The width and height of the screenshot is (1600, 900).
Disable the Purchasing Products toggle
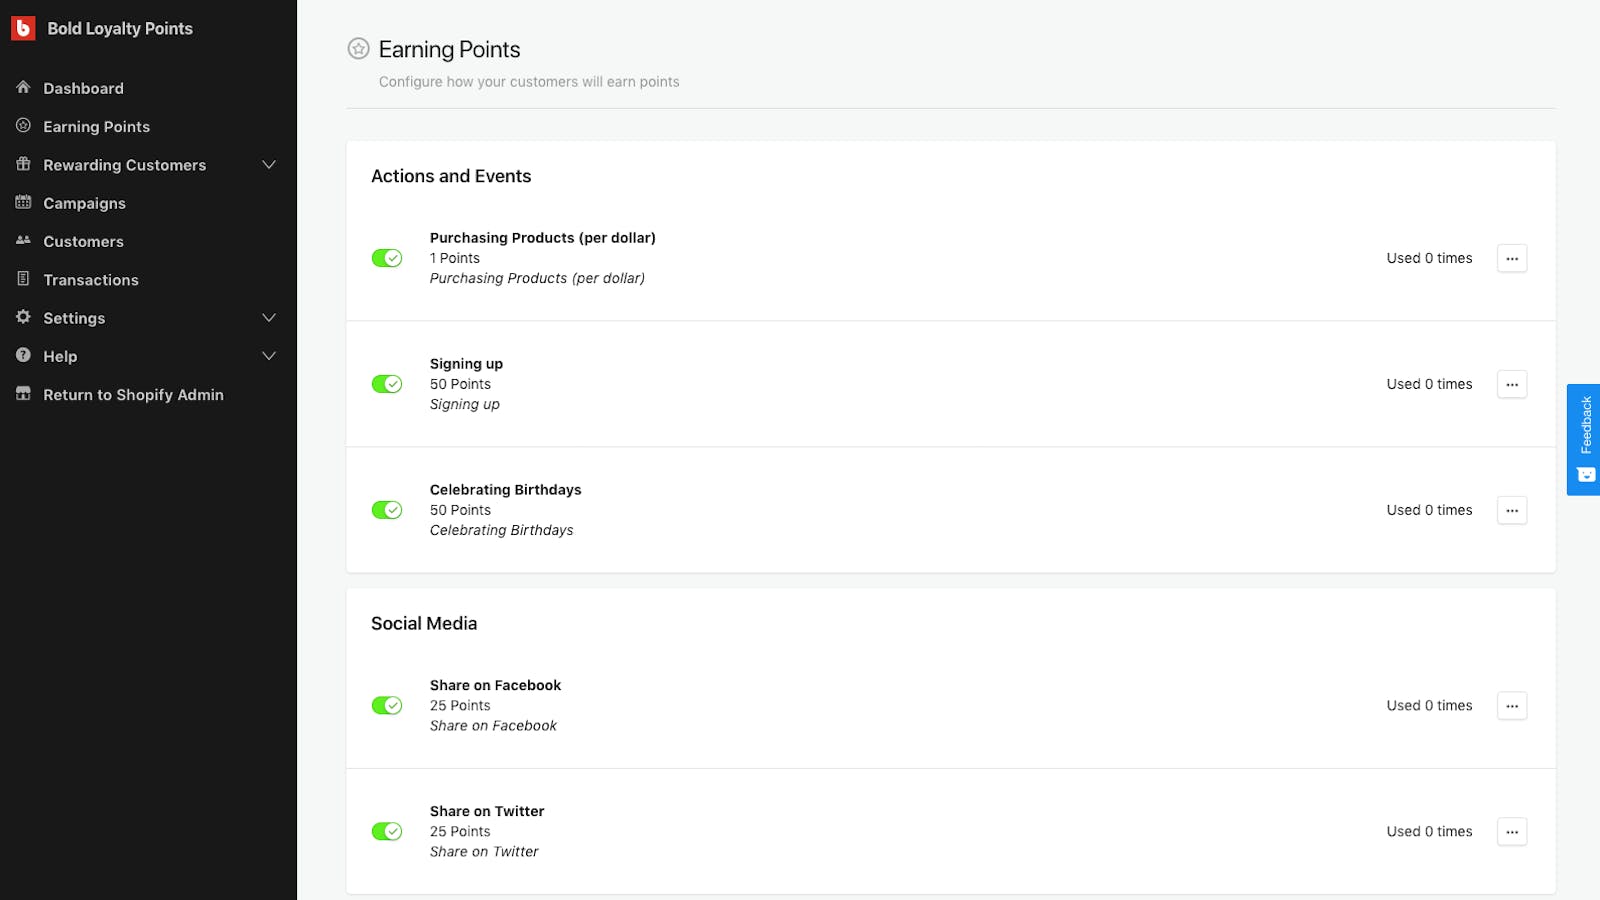click(x=387, y=258)
